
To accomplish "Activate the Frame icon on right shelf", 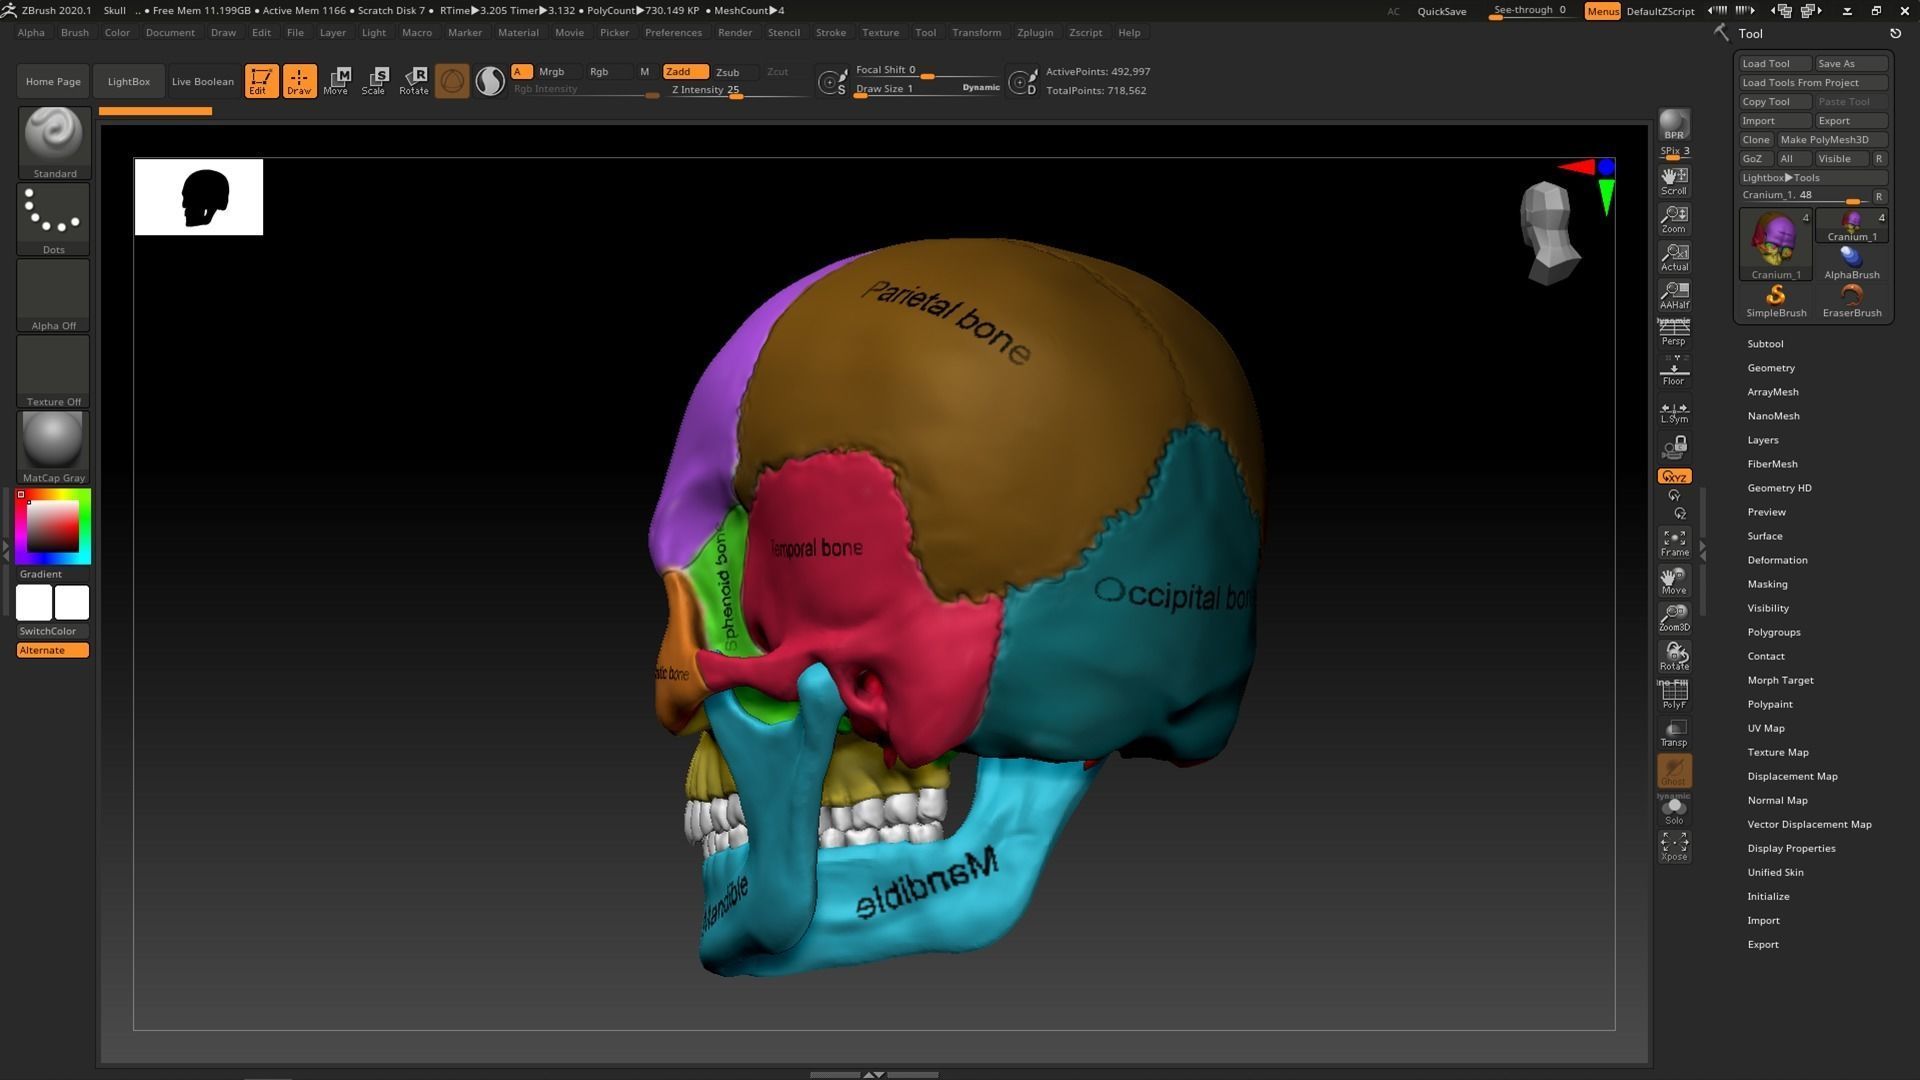I will point(1674,543).
